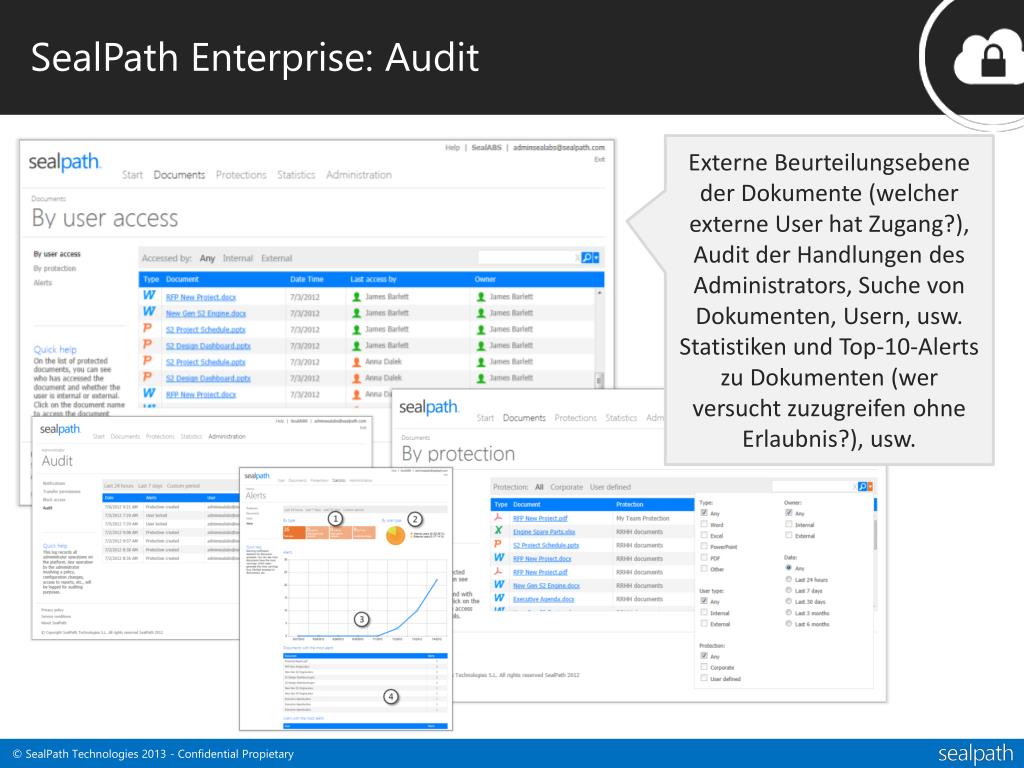Open Statistics tab in By user access window
This screenshot has width=1024, height=768.
tap(296, 175)
